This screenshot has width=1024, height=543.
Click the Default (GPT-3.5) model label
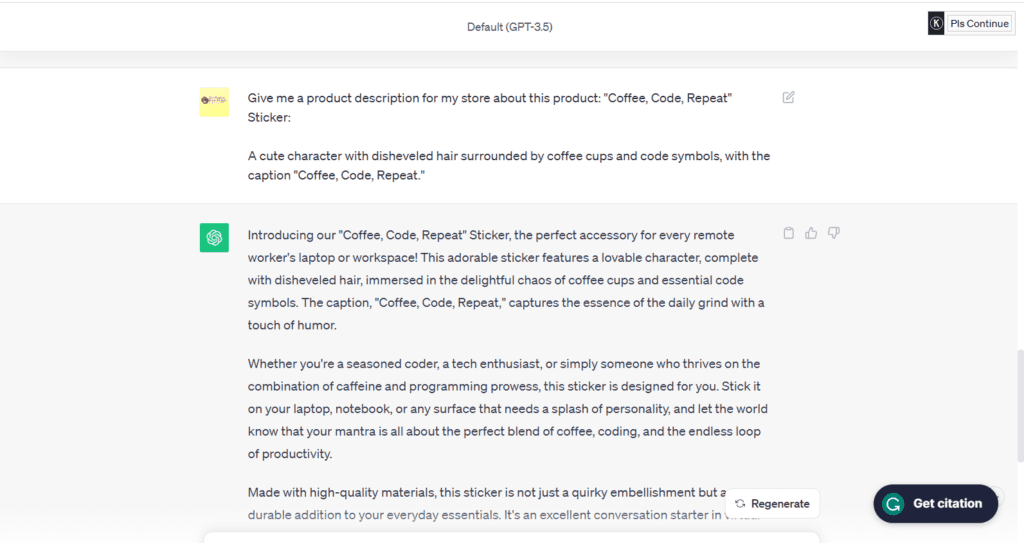tap(509, 27)
